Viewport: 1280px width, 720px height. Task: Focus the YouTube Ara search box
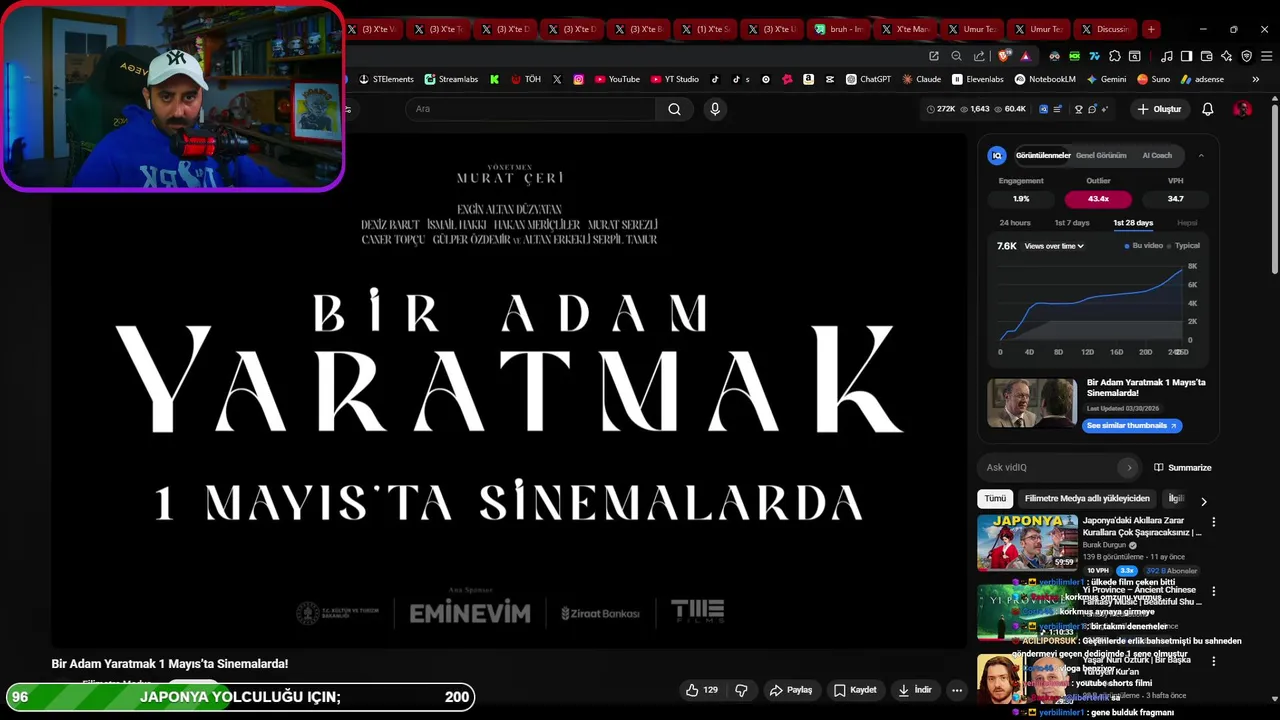(530, 109)
